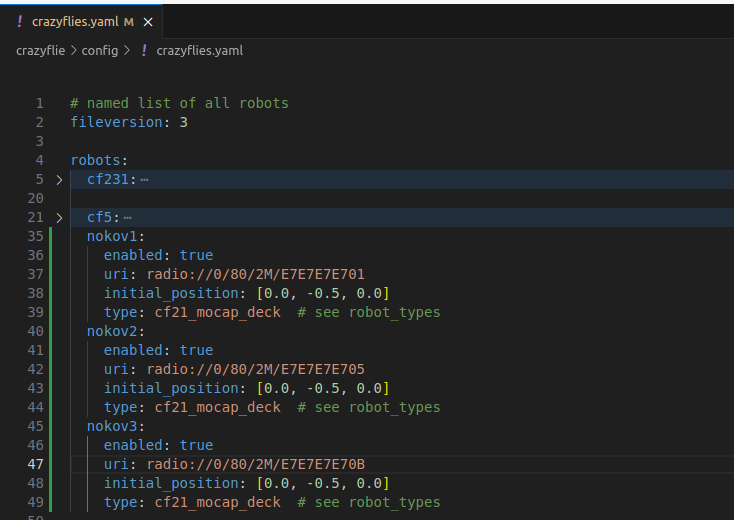Viewport: 734px width, 520px height.
Task: Open config folder in breadcrumb
Action: point(100,51)
